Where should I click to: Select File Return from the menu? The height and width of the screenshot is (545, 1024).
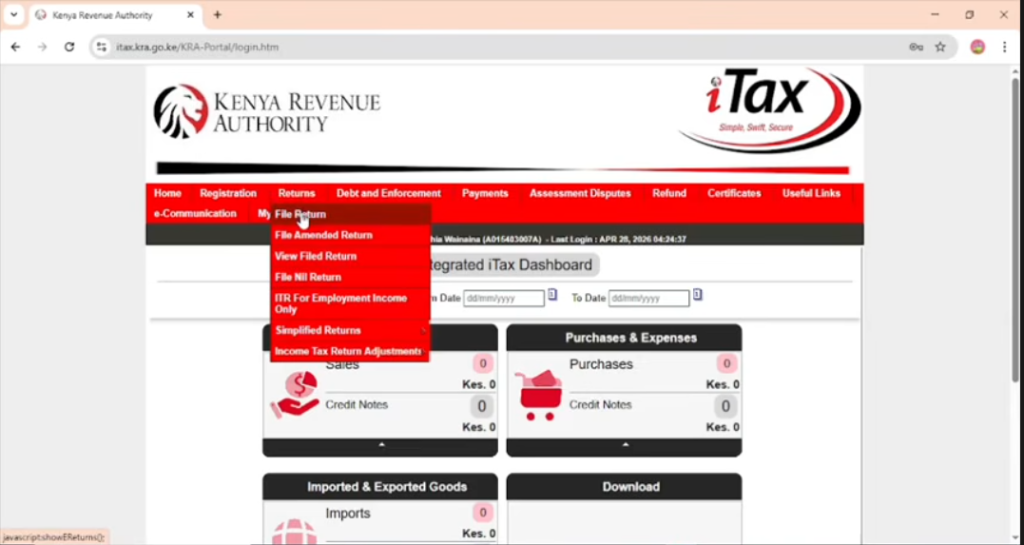[350, 214]
